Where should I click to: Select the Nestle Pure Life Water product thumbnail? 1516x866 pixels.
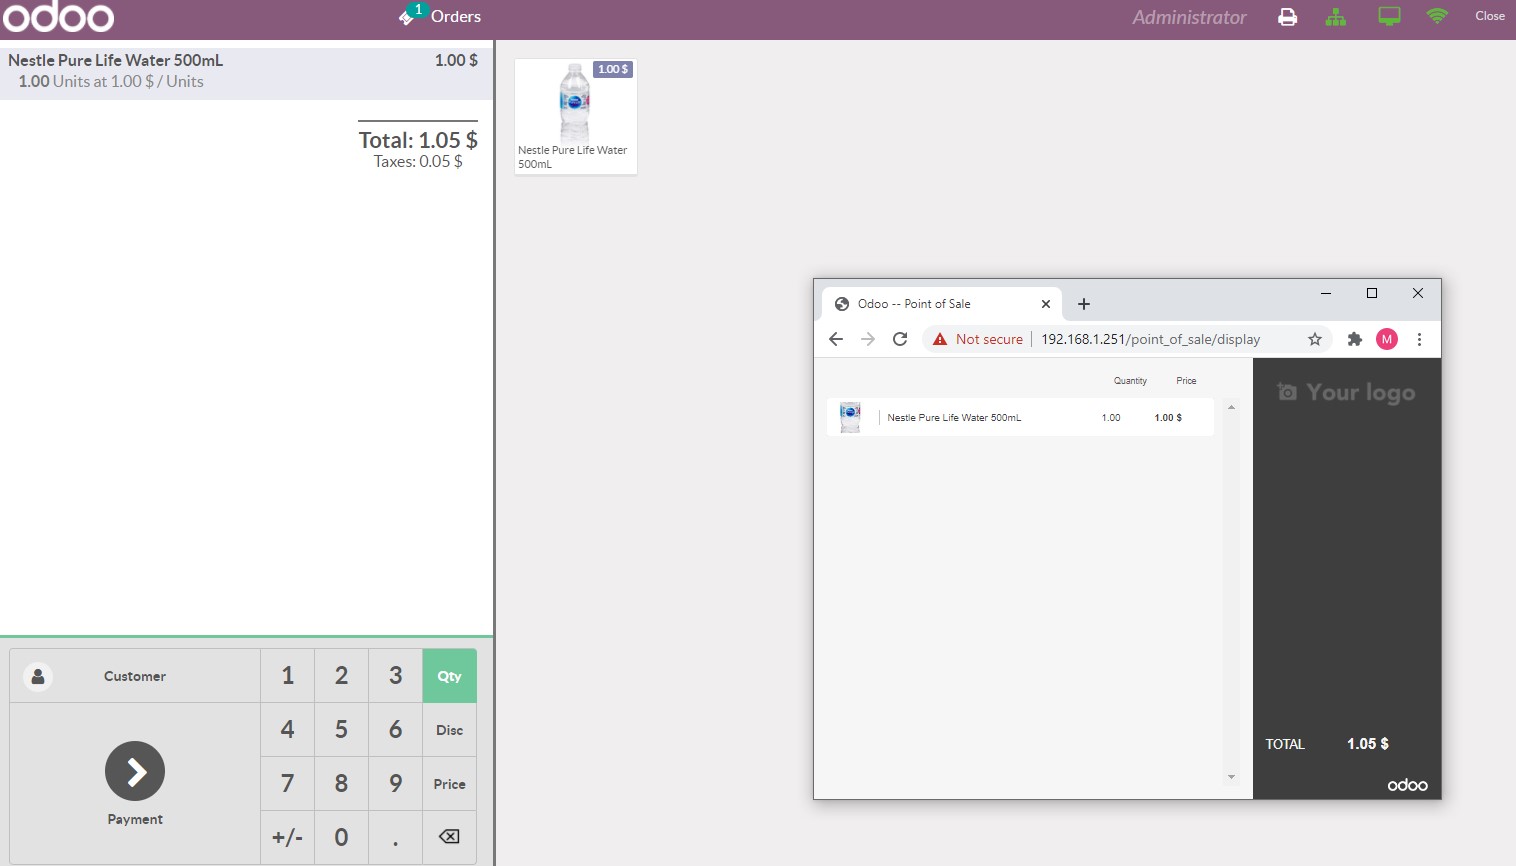575,116
